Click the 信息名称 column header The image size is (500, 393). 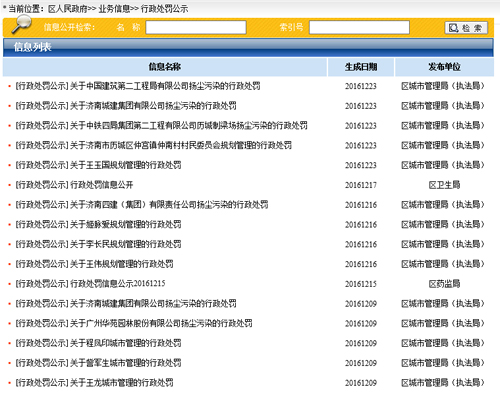[x=165, y=67]
